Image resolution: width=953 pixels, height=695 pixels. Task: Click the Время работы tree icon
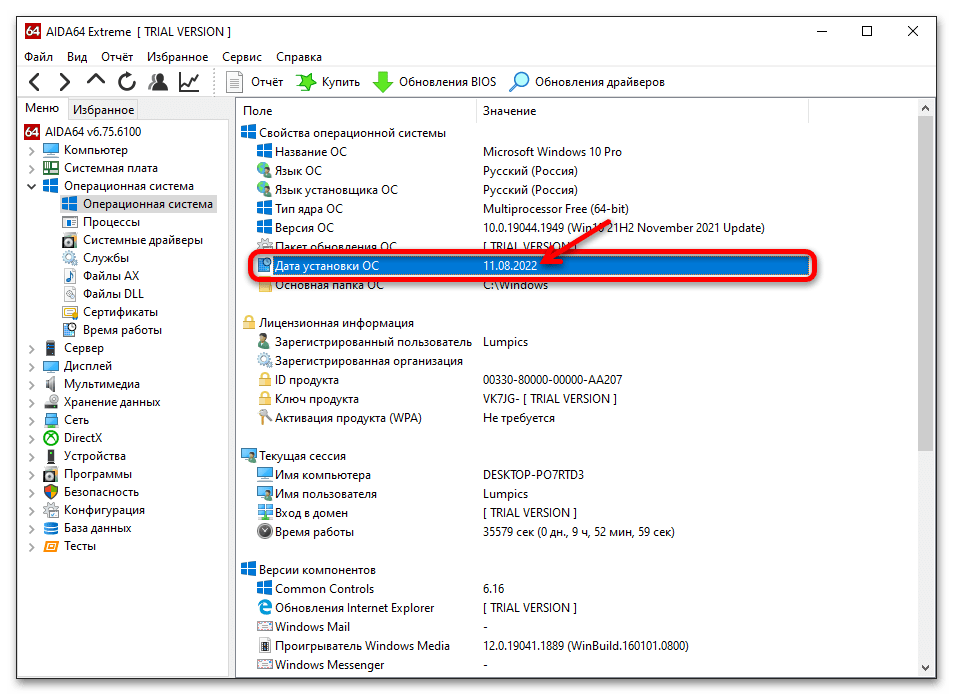click(x=70, y=330)
